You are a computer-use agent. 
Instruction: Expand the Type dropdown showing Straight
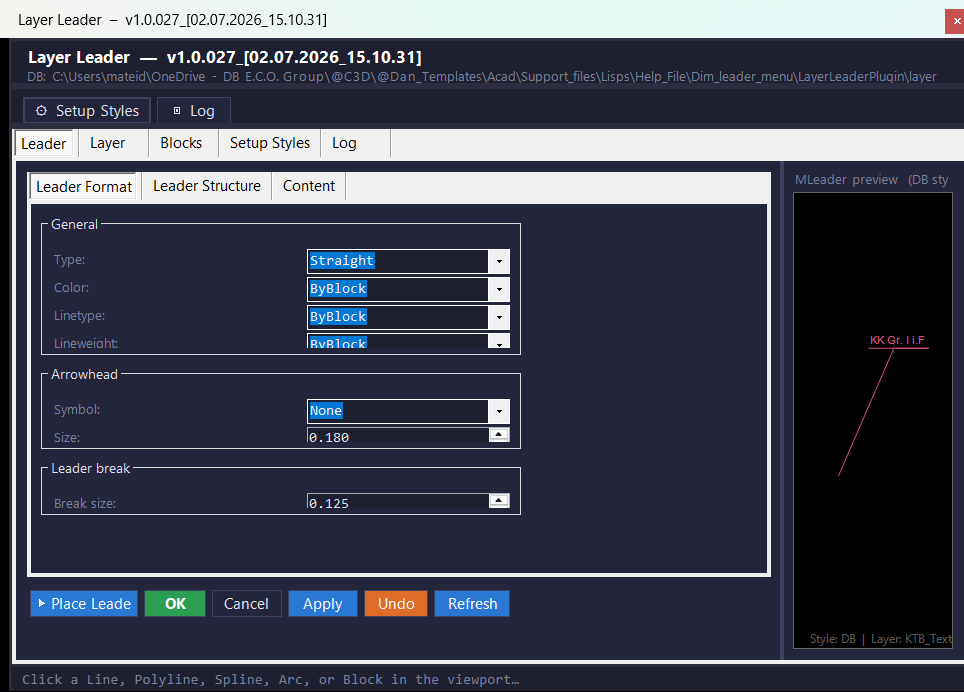click(499, 261)
